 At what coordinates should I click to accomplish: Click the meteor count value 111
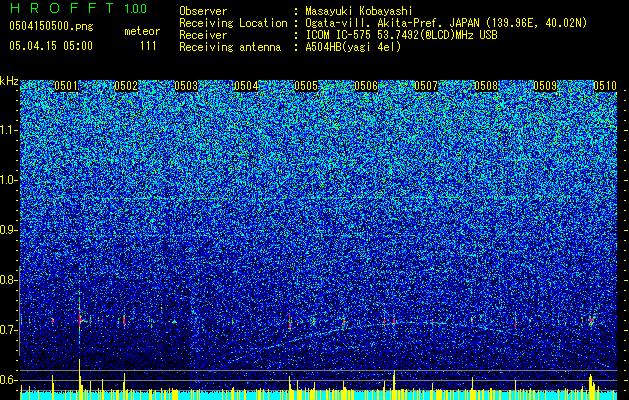148,46
